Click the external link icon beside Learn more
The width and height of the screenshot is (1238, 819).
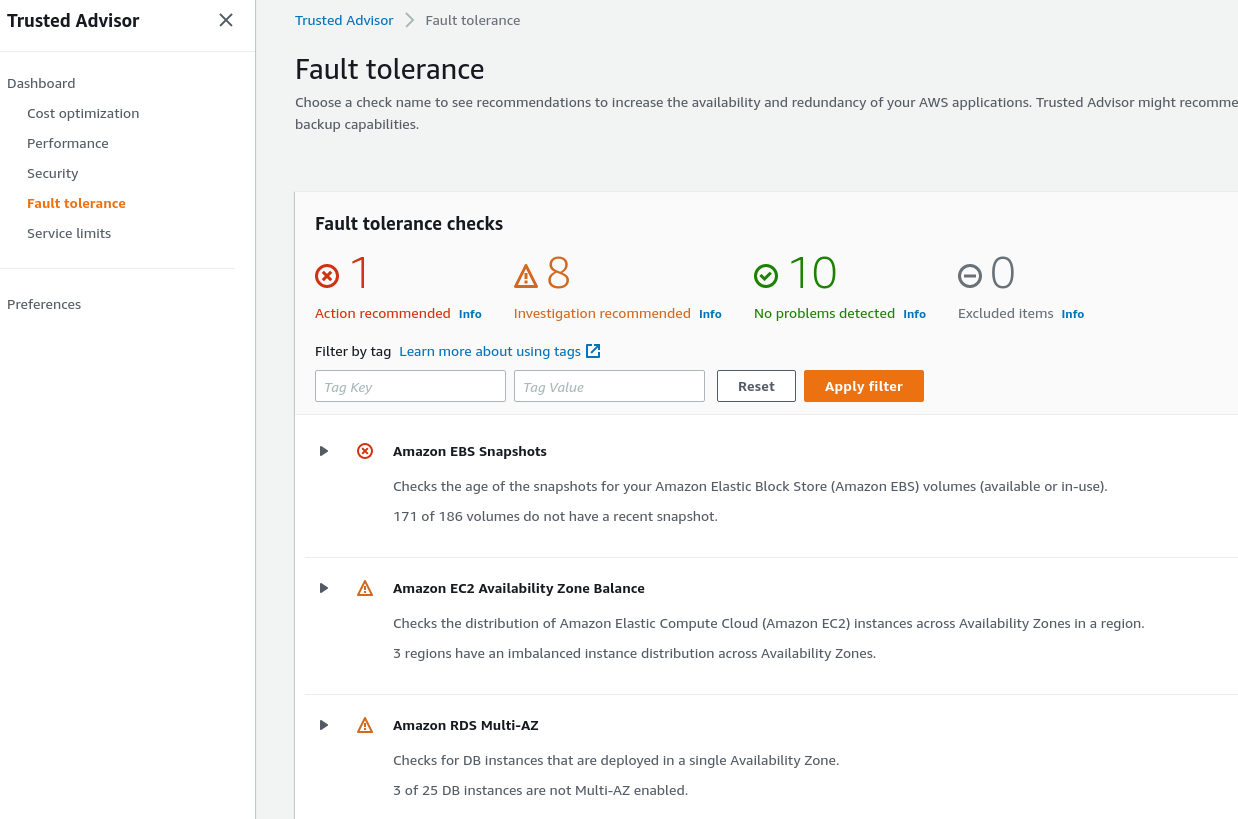pyautogui.click(x=593, y=351)
